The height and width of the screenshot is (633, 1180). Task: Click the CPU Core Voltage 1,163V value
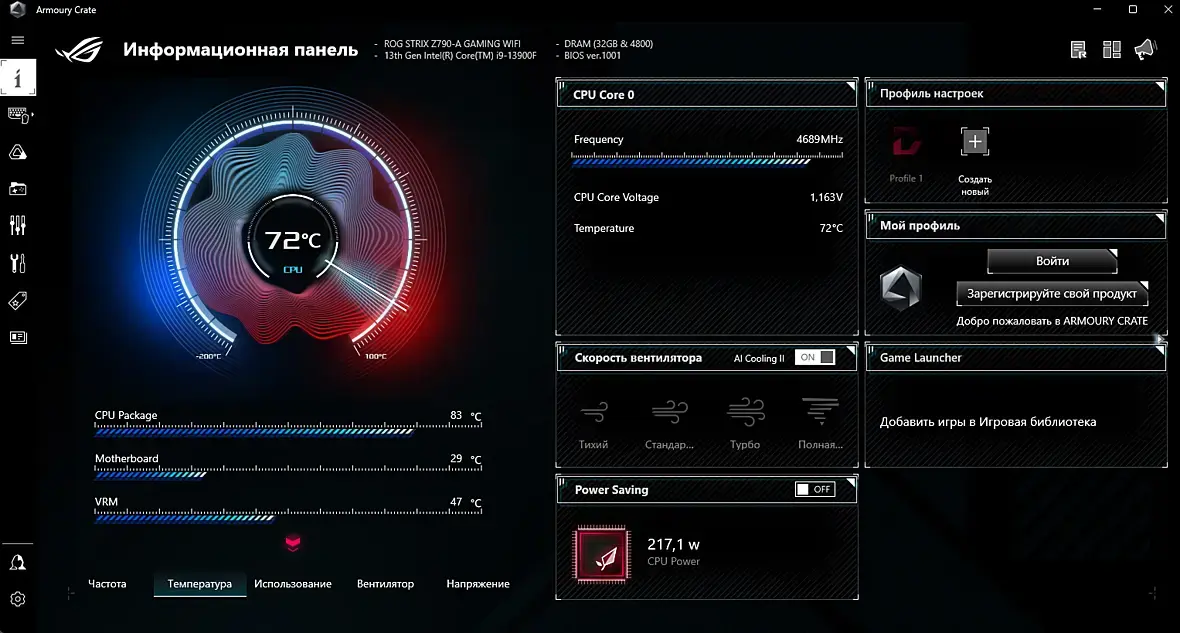pos(826,197)
